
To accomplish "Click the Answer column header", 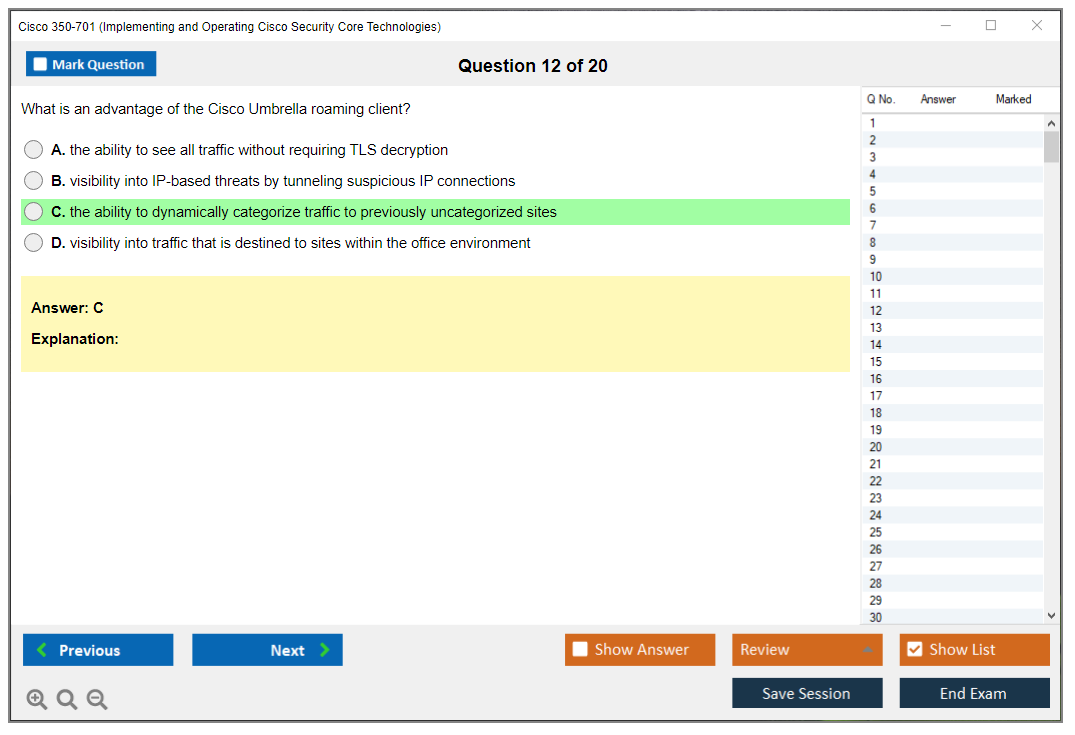I will coord(938,99).
